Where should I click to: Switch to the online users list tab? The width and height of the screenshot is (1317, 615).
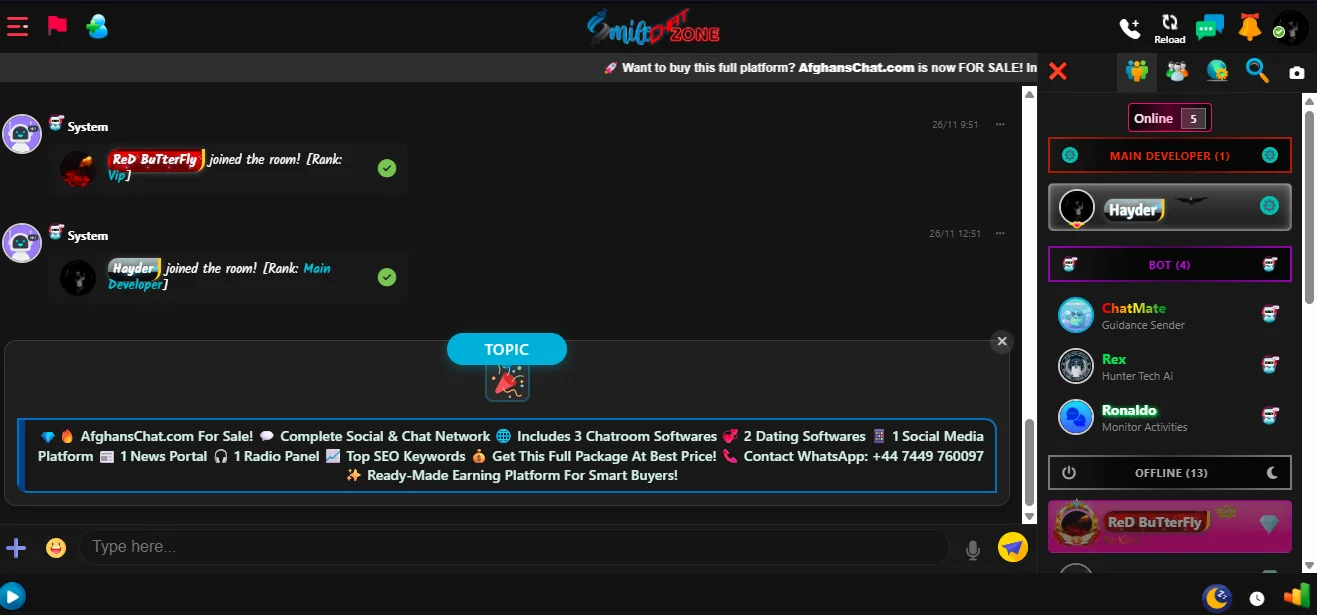(1137, 71)
